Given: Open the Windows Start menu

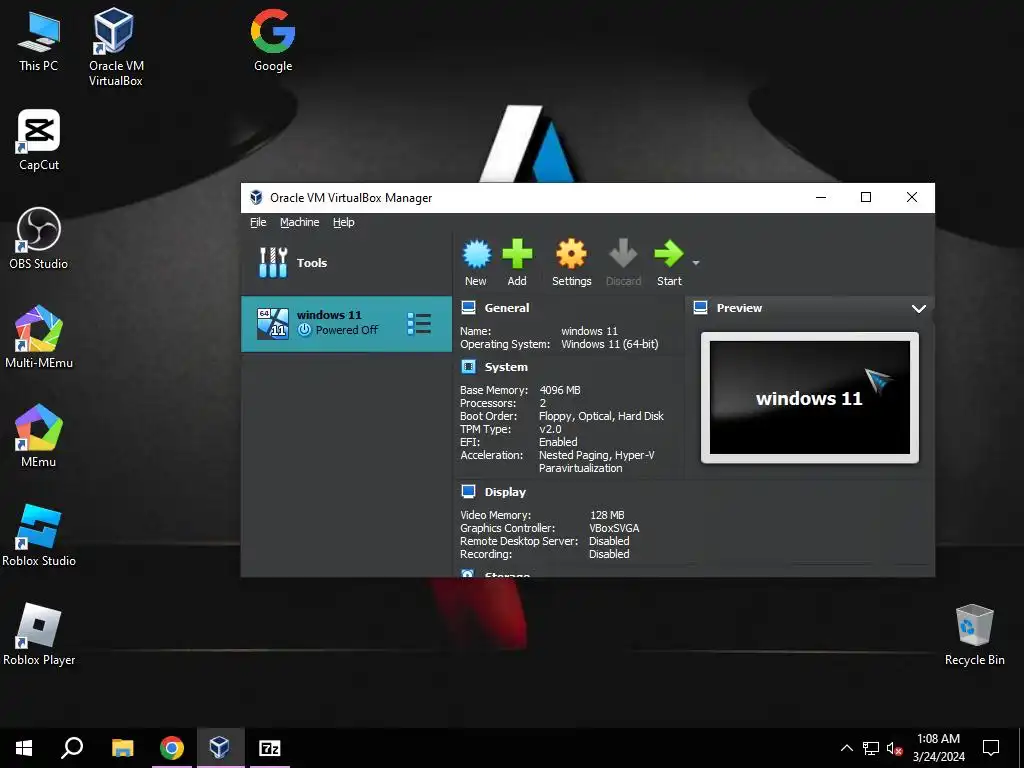Looking at the screenshot, I should click(24, 748).
